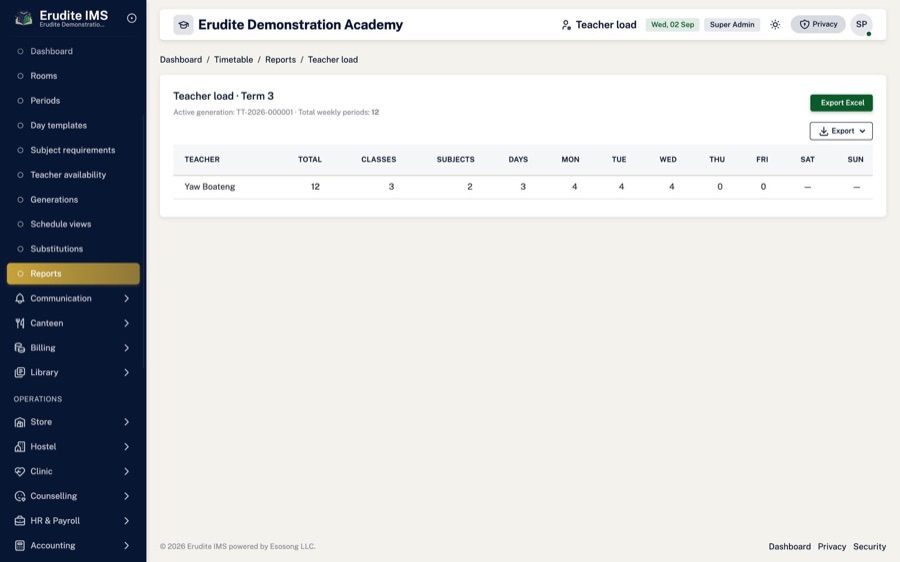Expand the Counselling menu chevron
The width and height of the screenshot is (900, 562).
coord(126,496)
